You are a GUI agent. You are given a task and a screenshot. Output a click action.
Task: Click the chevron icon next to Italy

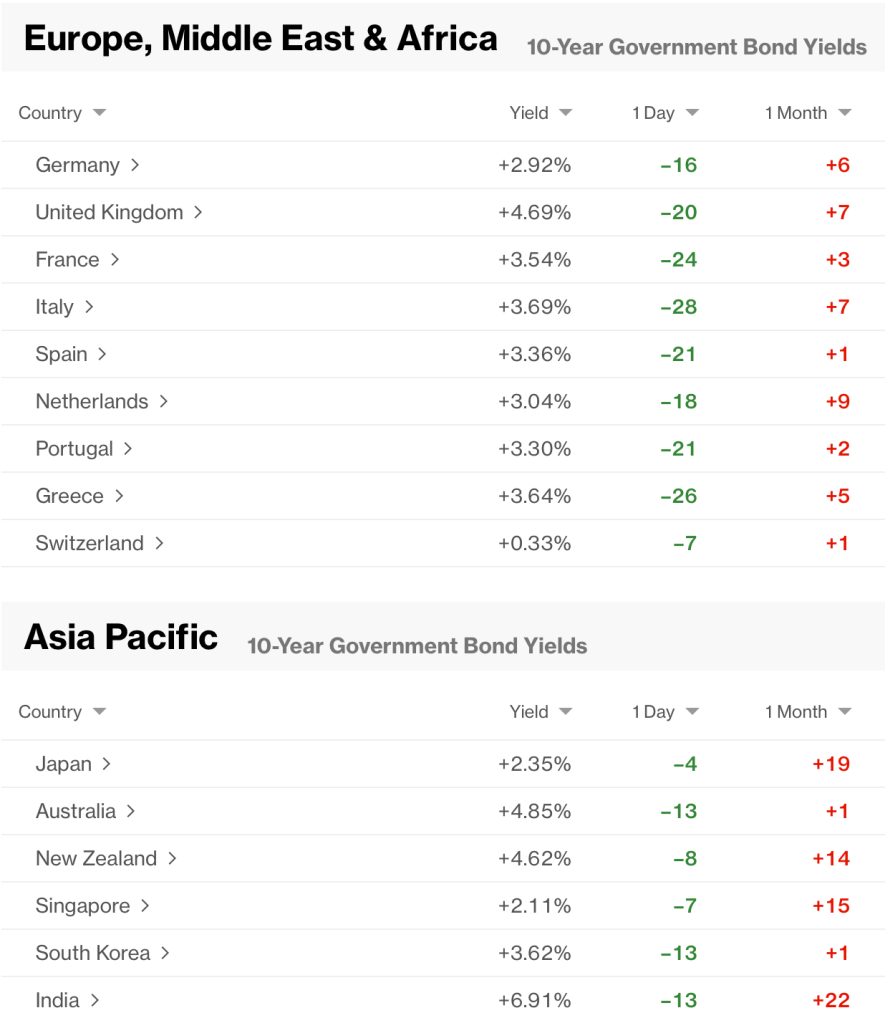89,307
